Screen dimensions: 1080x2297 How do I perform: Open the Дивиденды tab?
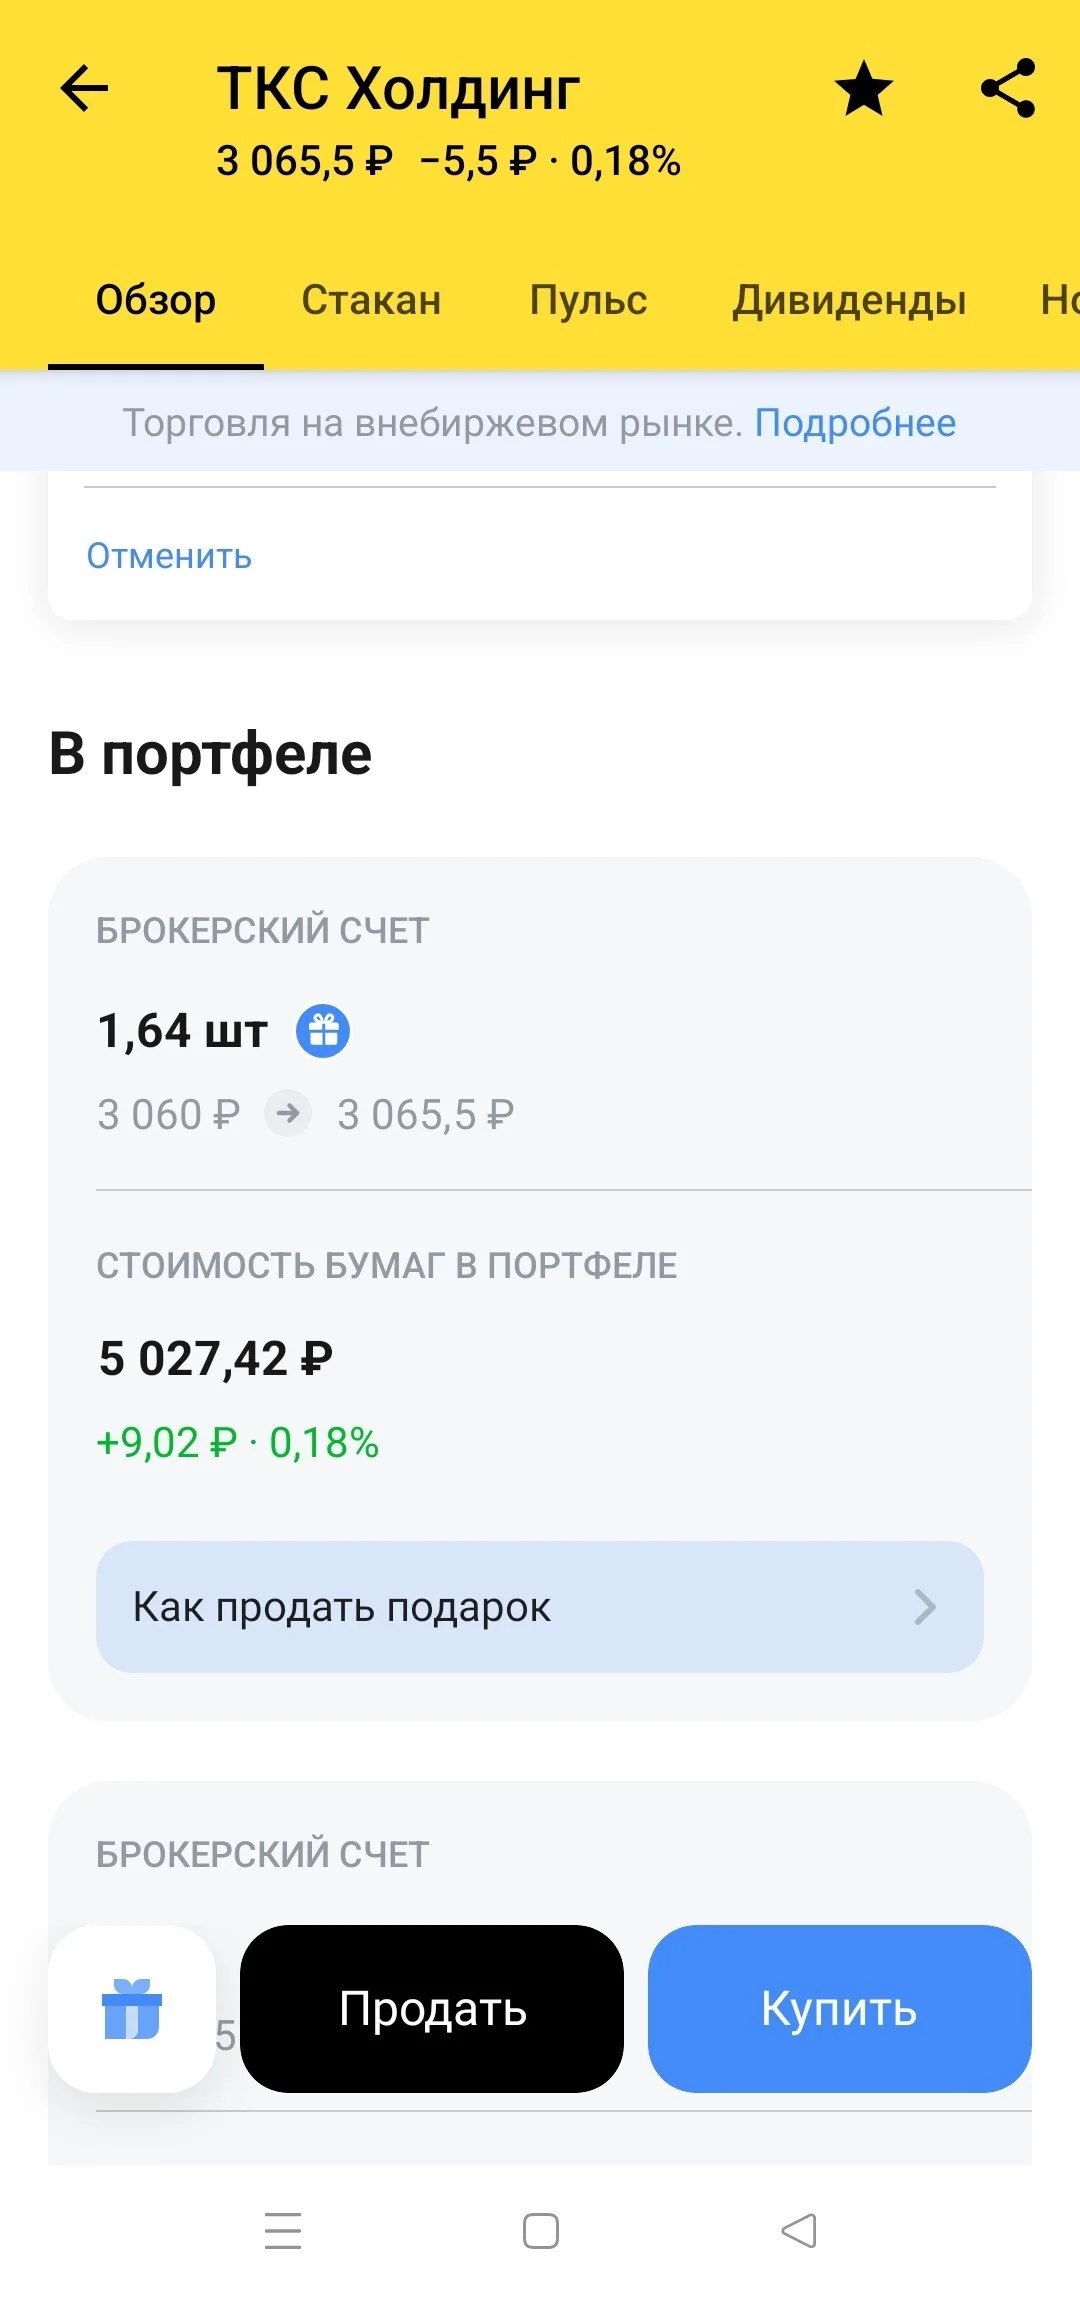click(849, 300)
